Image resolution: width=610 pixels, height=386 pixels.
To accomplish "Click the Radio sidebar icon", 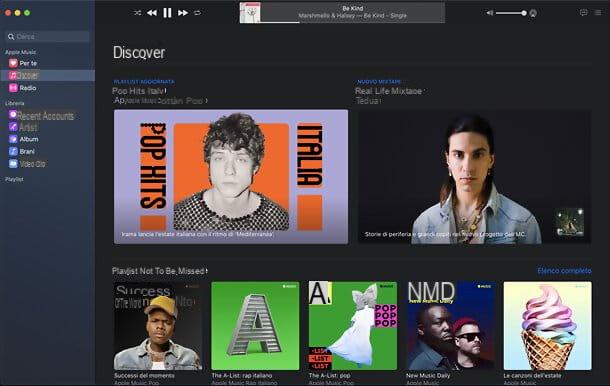I will coord(13,88).
